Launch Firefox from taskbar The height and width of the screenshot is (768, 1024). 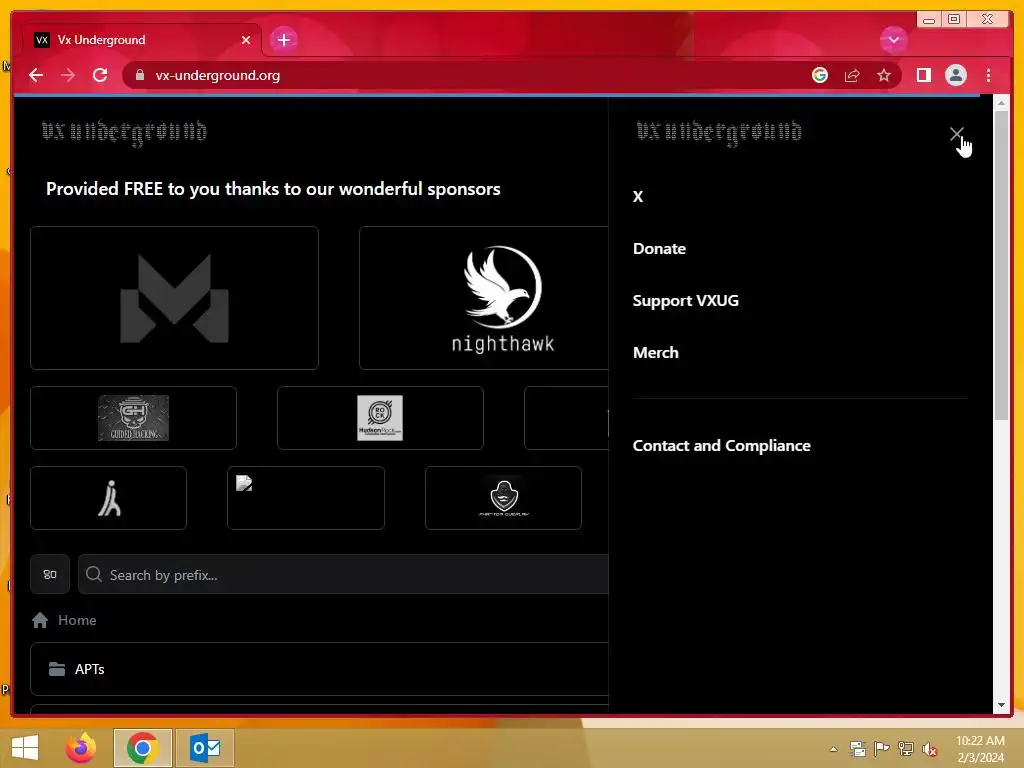[x=80, y=747]
